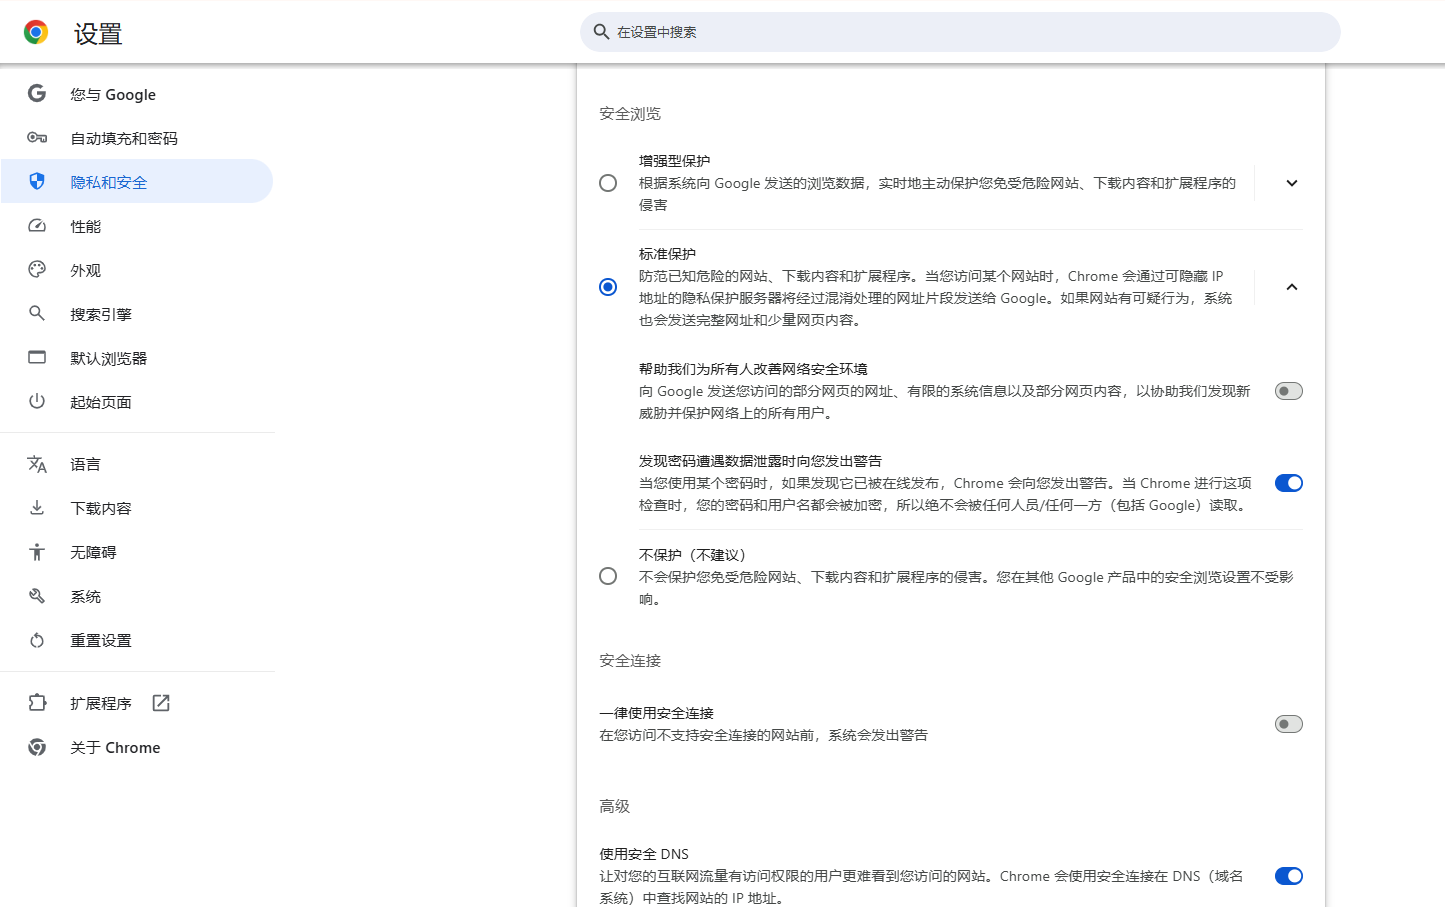Screen dimensions: 1445x907
Task: Select the 不保护（不建议）radio button
Action: pyautogui.click(x=608, y=576)
